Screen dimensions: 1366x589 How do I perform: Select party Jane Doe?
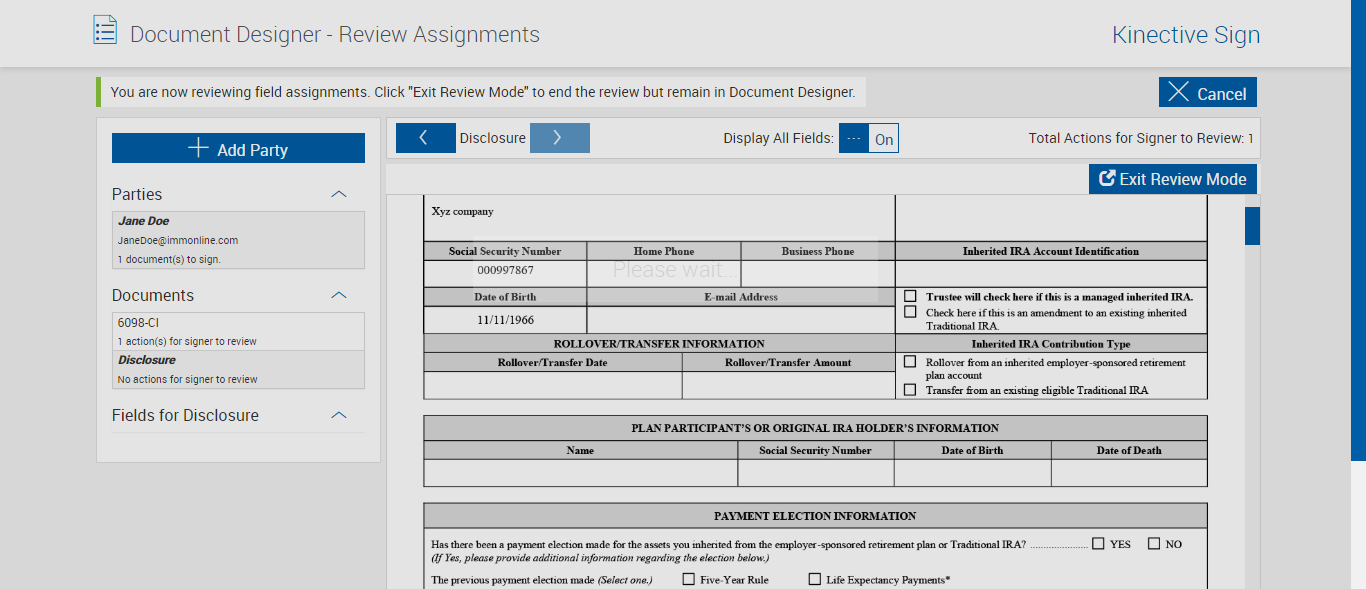pyautogui.click(x=238, y=240)
